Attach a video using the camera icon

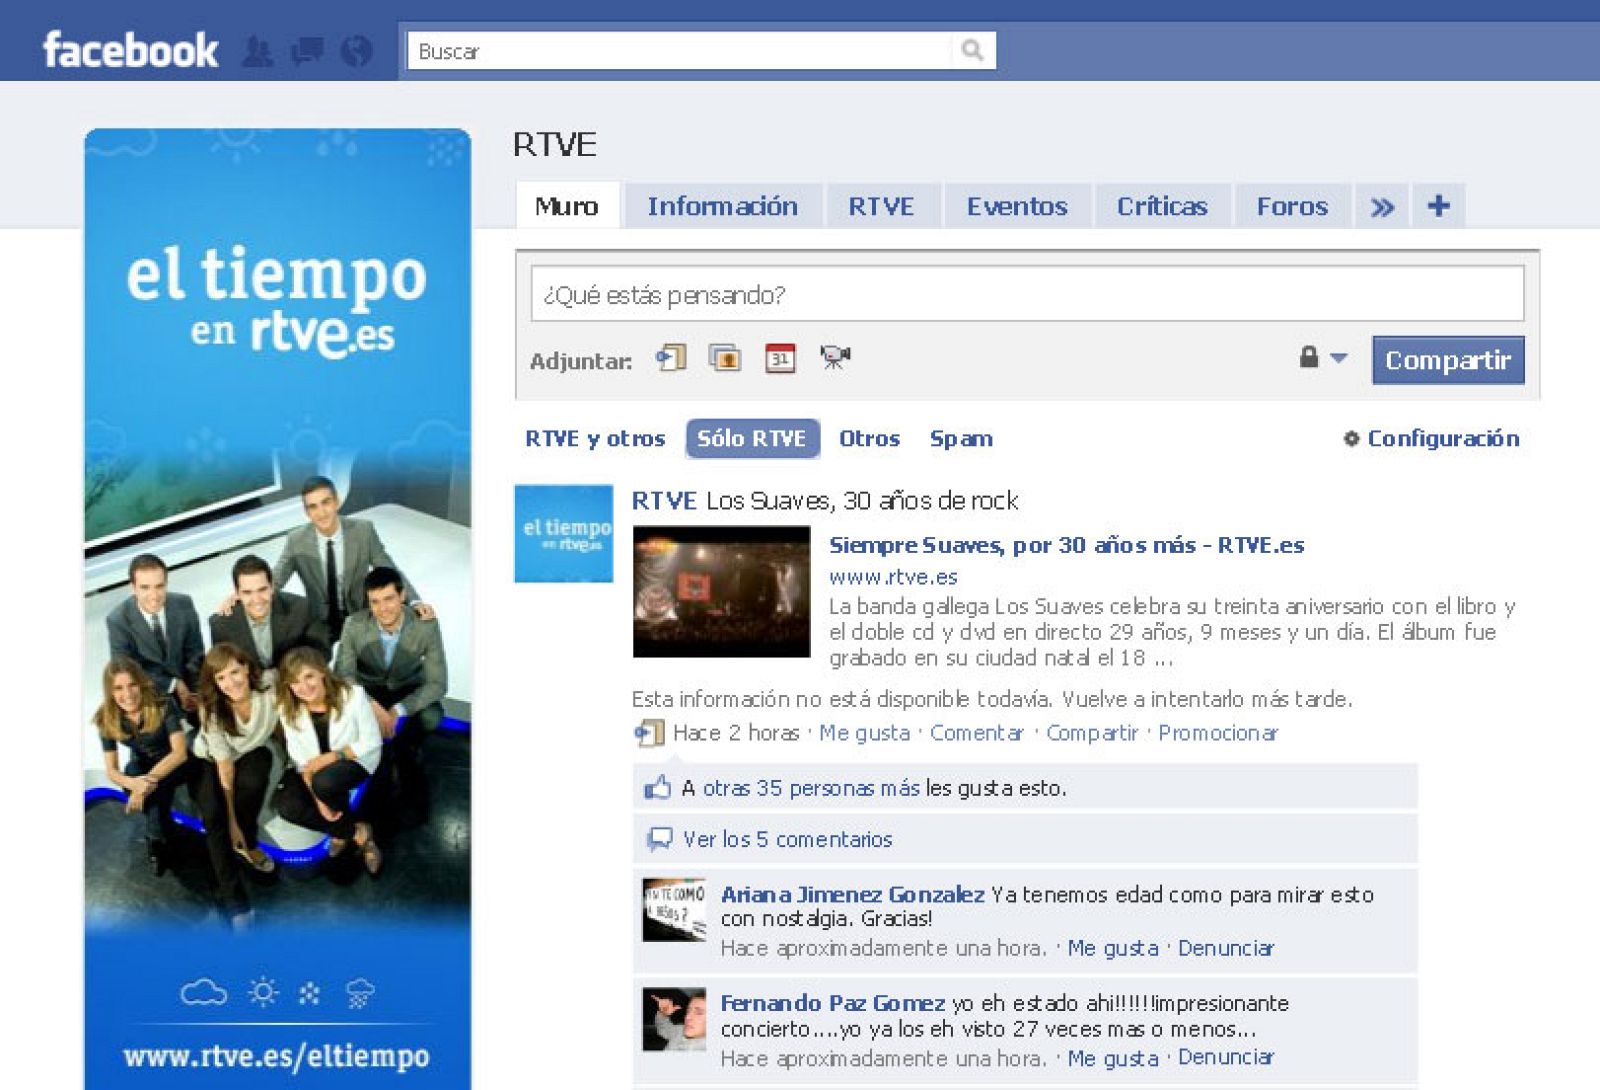click(x=833, y=360)
